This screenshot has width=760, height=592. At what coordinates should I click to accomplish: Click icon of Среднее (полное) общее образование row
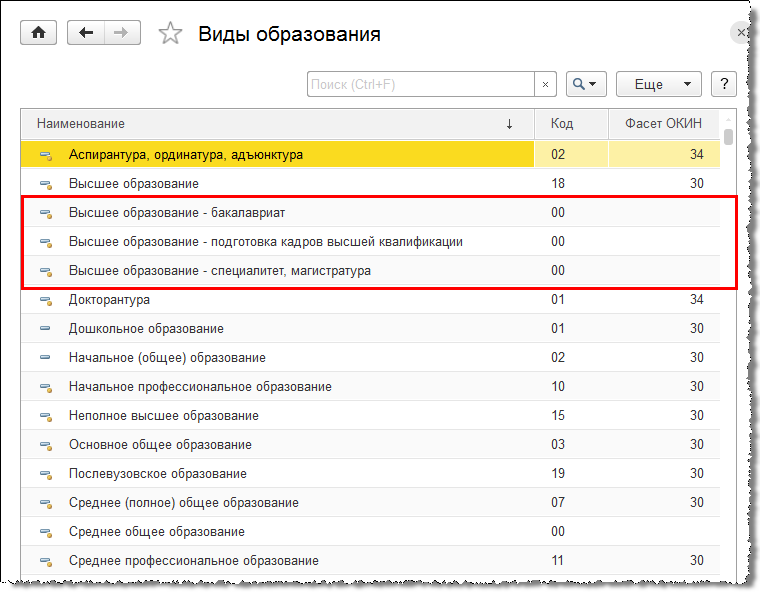point(46,504)
